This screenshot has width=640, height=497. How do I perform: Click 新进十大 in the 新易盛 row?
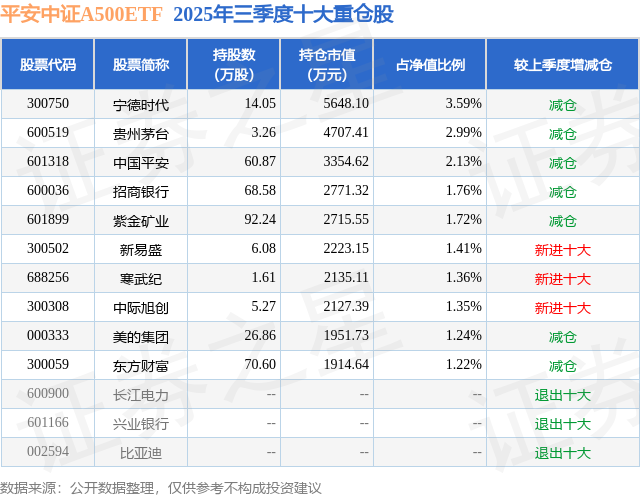pos(563,250)
